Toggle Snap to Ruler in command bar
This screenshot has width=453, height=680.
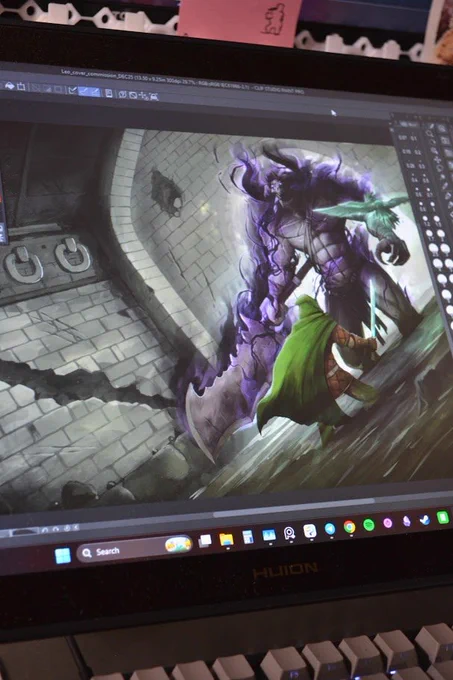click(84, 91)
